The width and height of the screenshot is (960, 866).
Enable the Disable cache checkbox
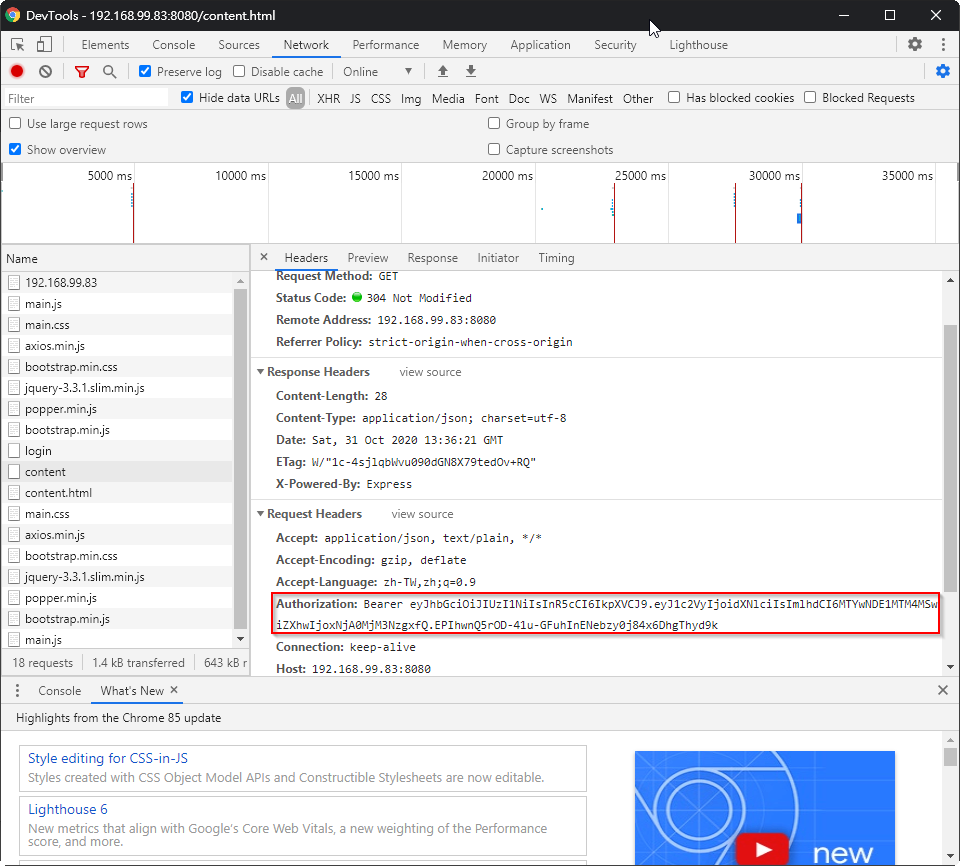click(x=239, y=71)
